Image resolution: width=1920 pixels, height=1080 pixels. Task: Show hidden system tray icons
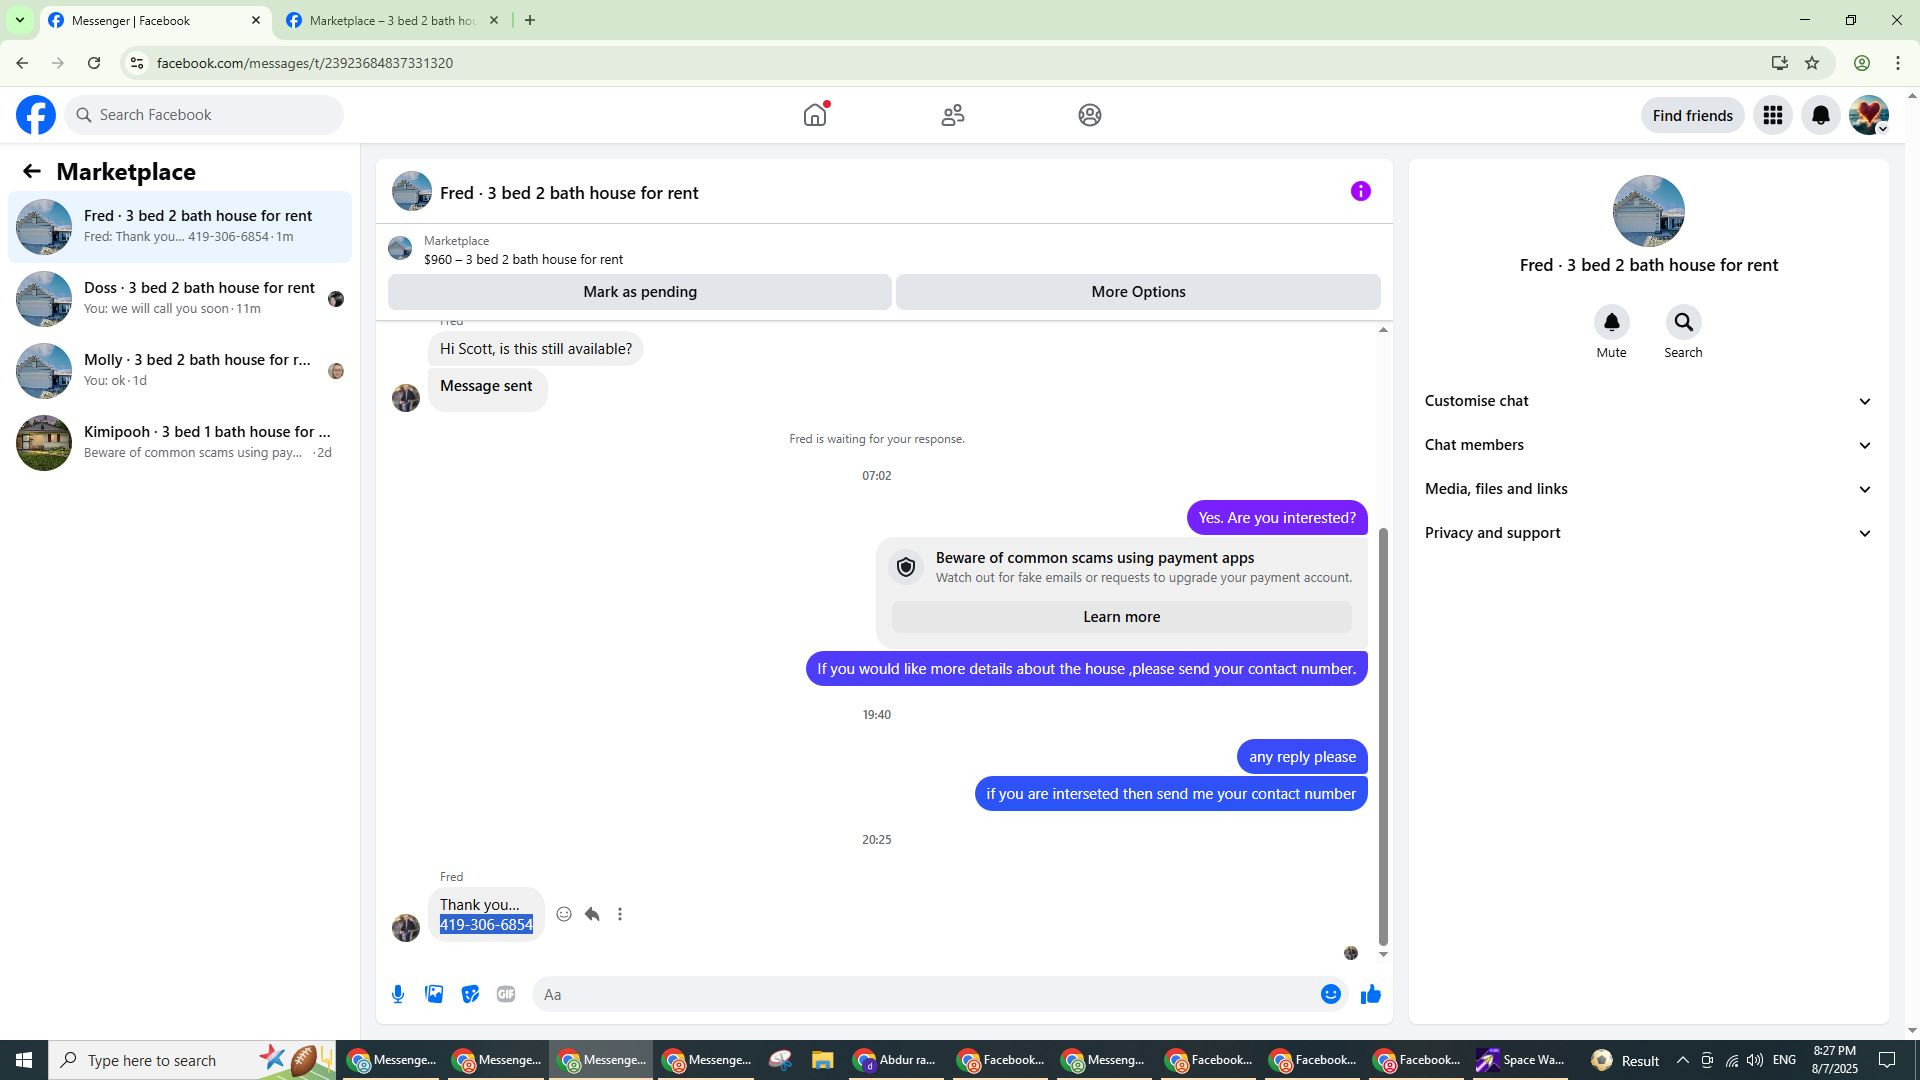1682,1060
